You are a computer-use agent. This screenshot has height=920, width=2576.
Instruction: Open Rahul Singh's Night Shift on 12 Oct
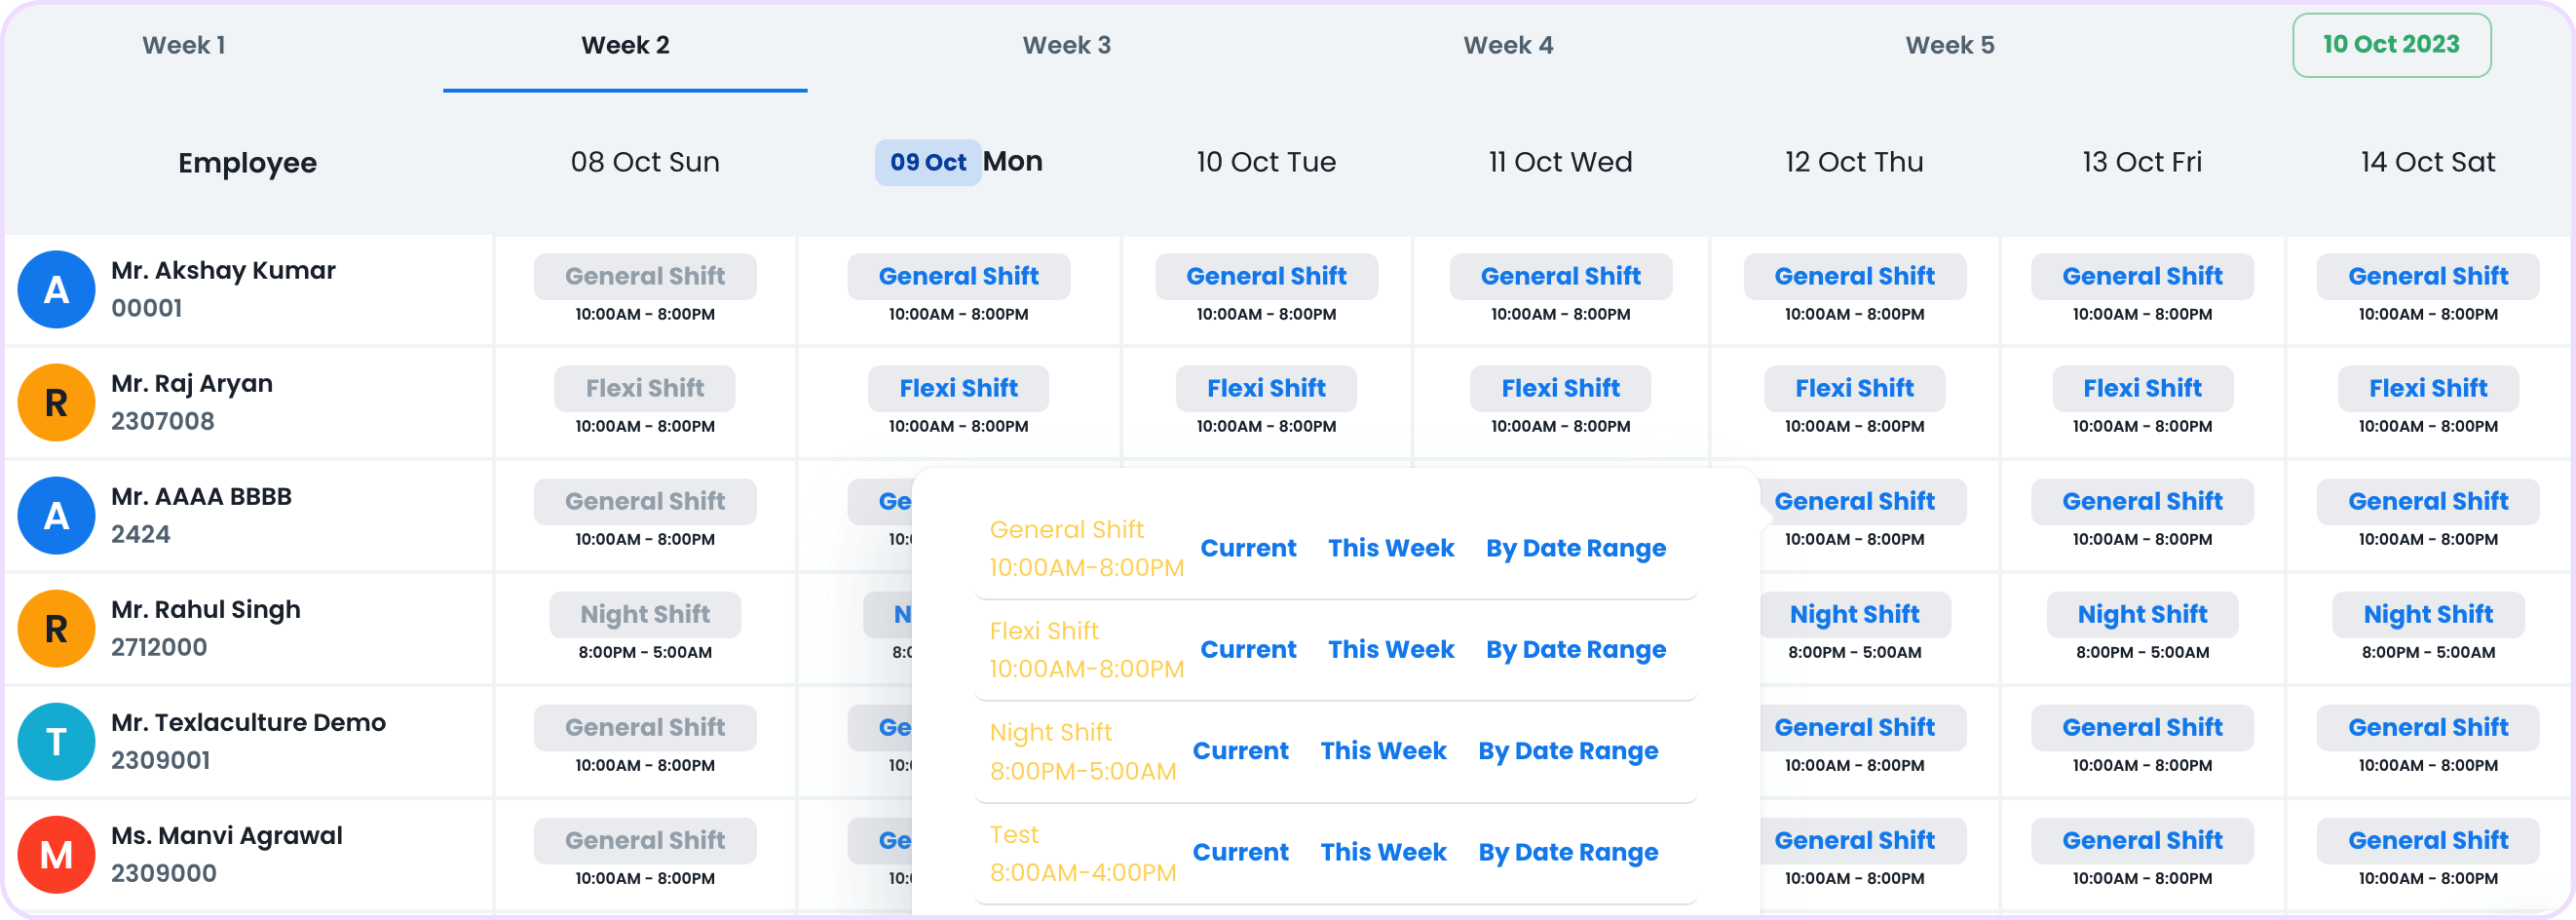1854,614
